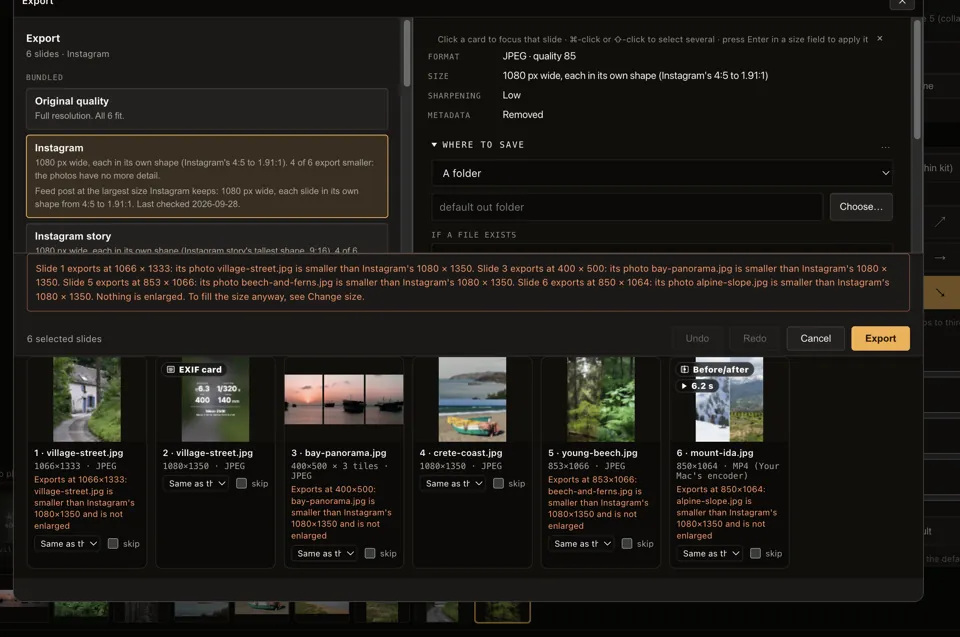
Task: Select the down-right arrow in the background panel
Action: point(940,293)
